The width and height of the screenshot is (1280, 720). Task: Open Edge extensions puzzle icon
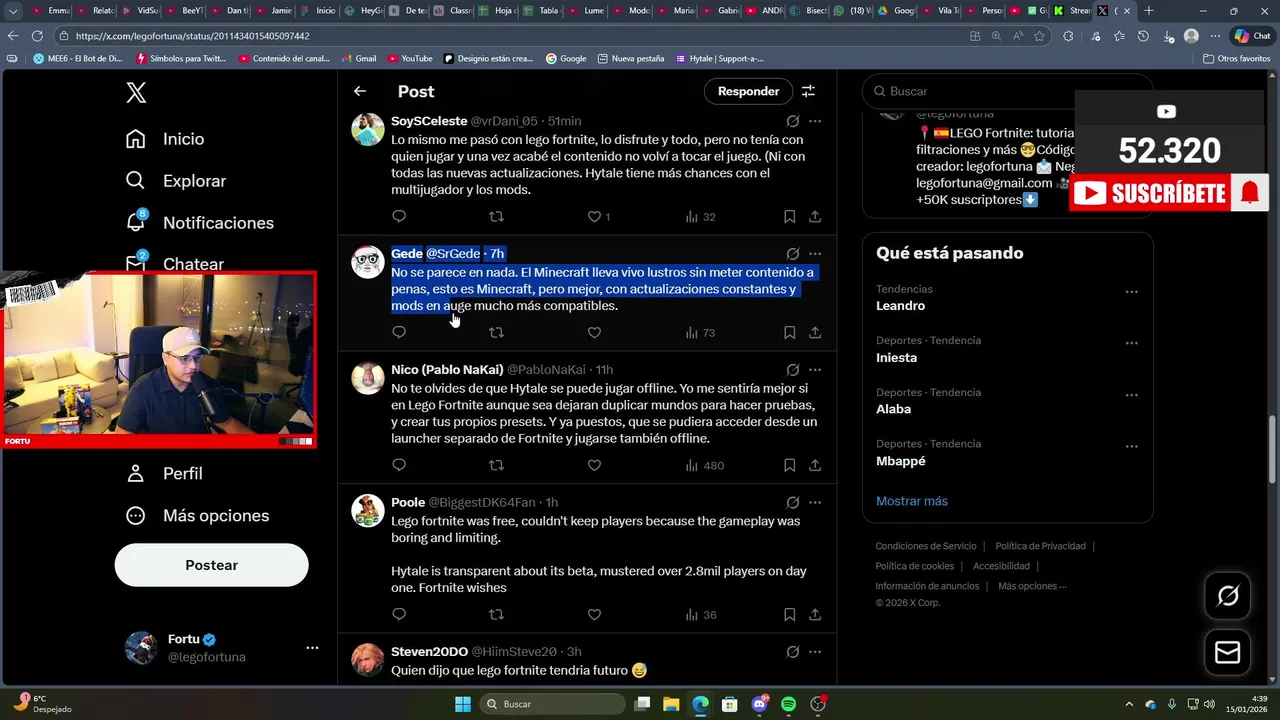[1068, 36]
